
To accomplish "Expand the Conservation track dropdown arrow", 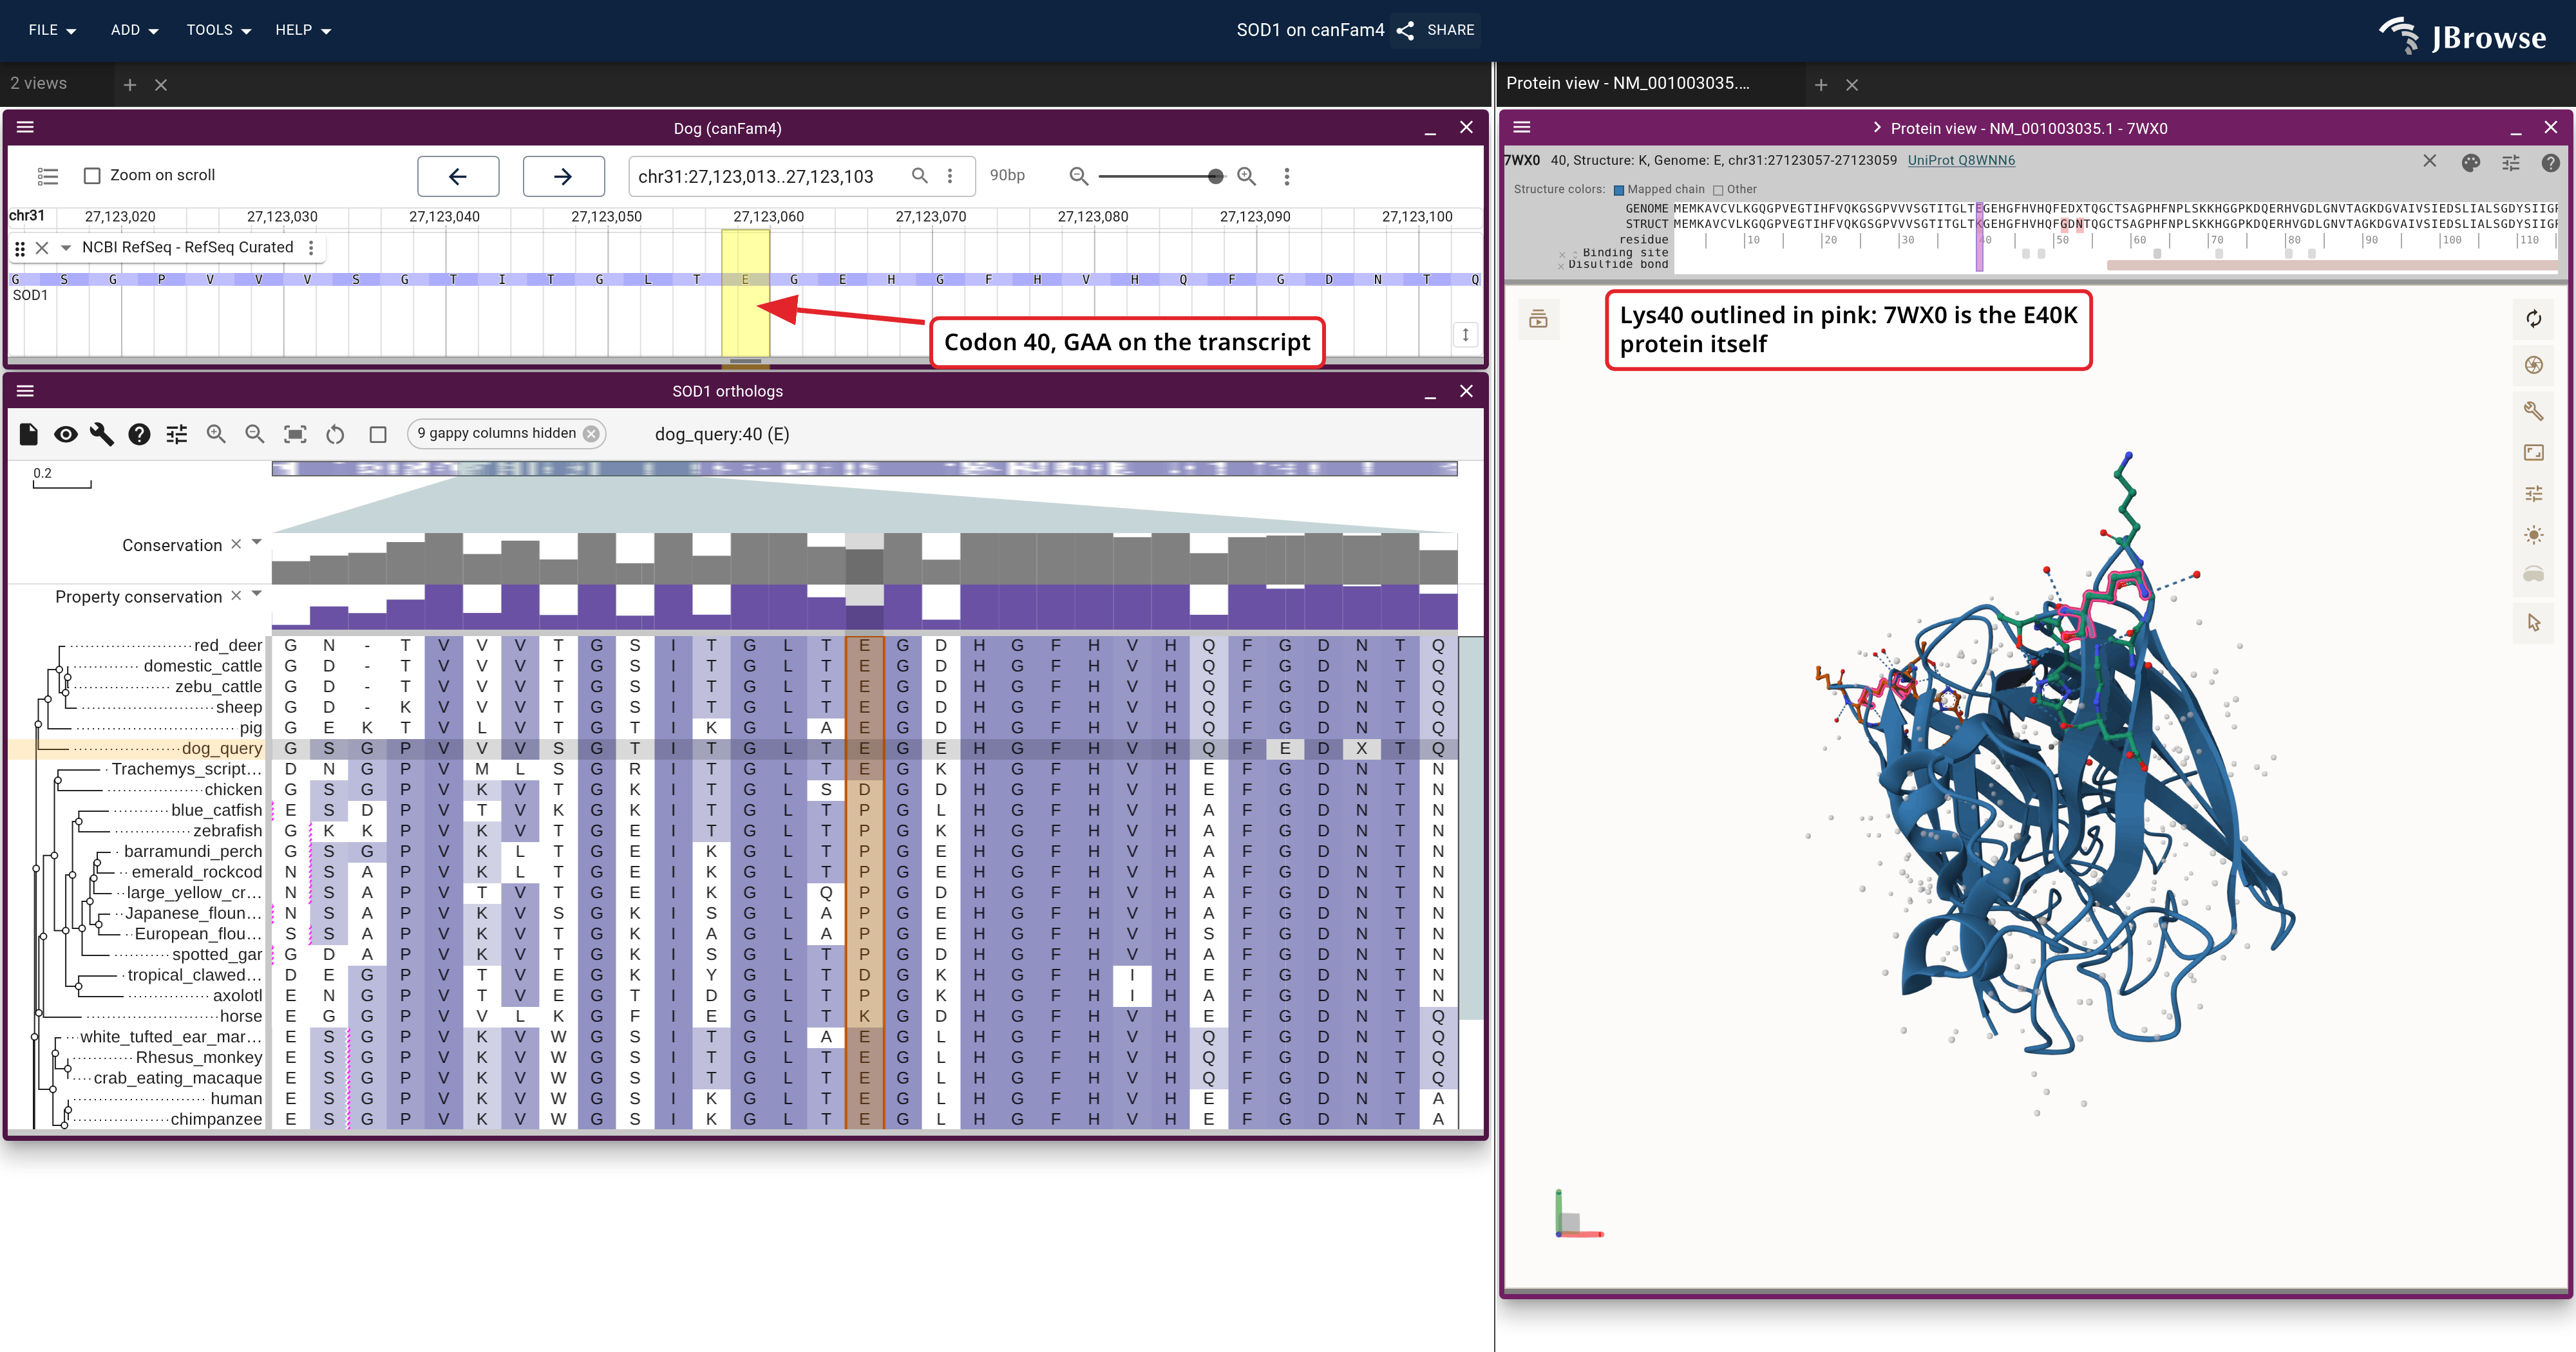I will click(257, 542).
